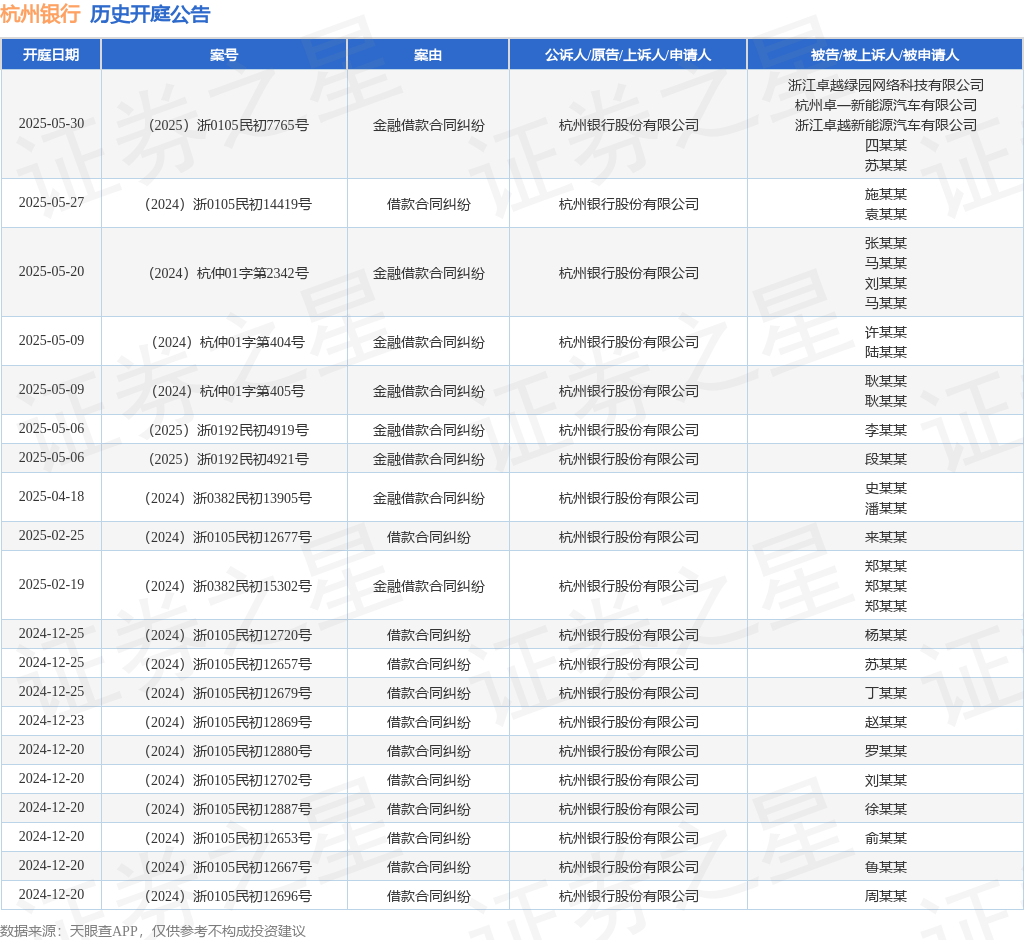
Task: Click defendant 杨某某
Action: tap(886, 635)
